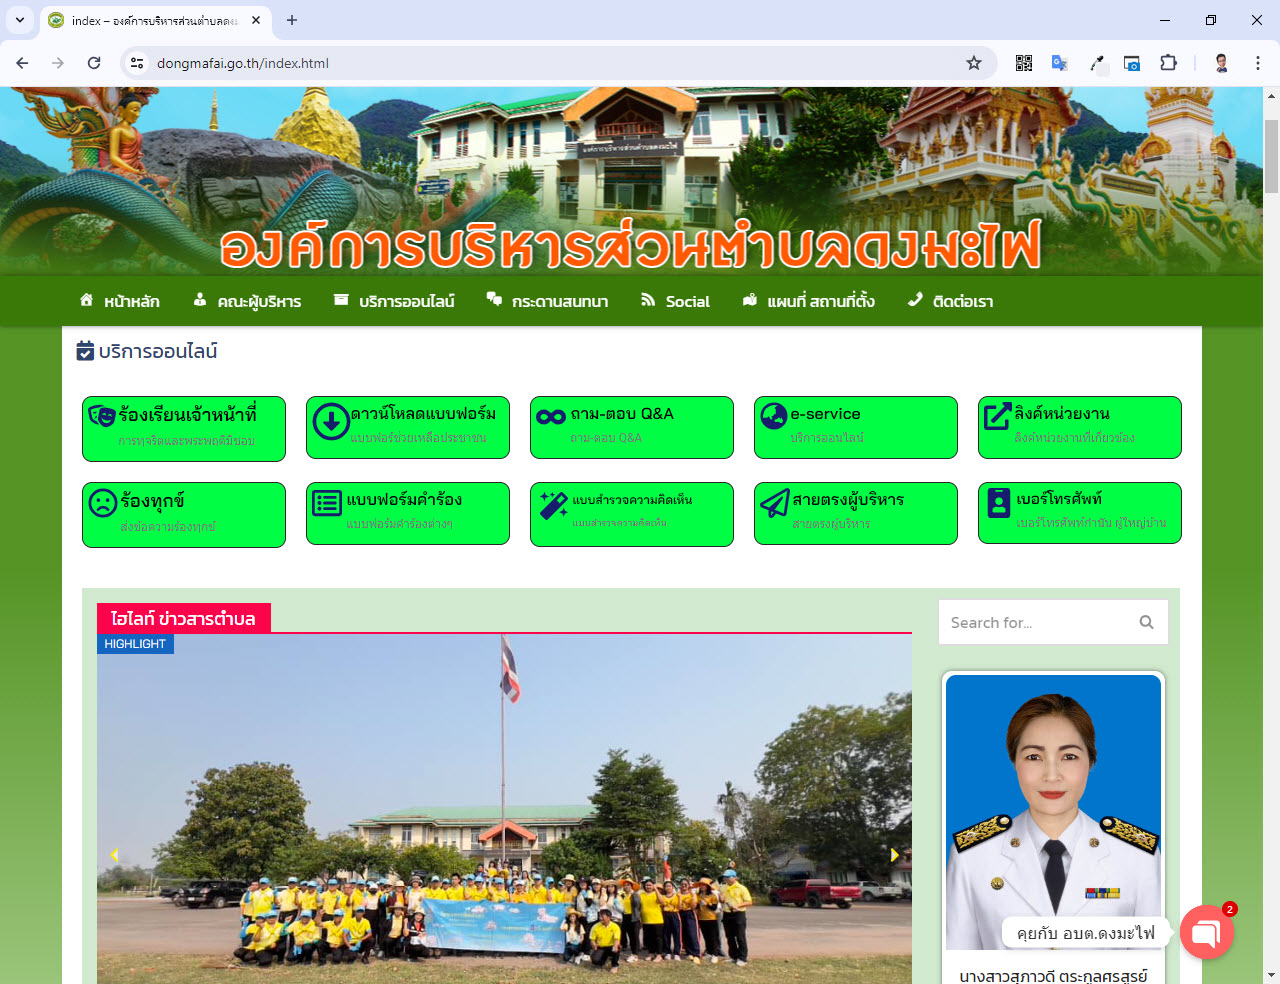The width and height of the screenshot is (1280, 984).
Task: Bookmark this page with star icon
Action: pyautogui.click(x=973, y=63)
